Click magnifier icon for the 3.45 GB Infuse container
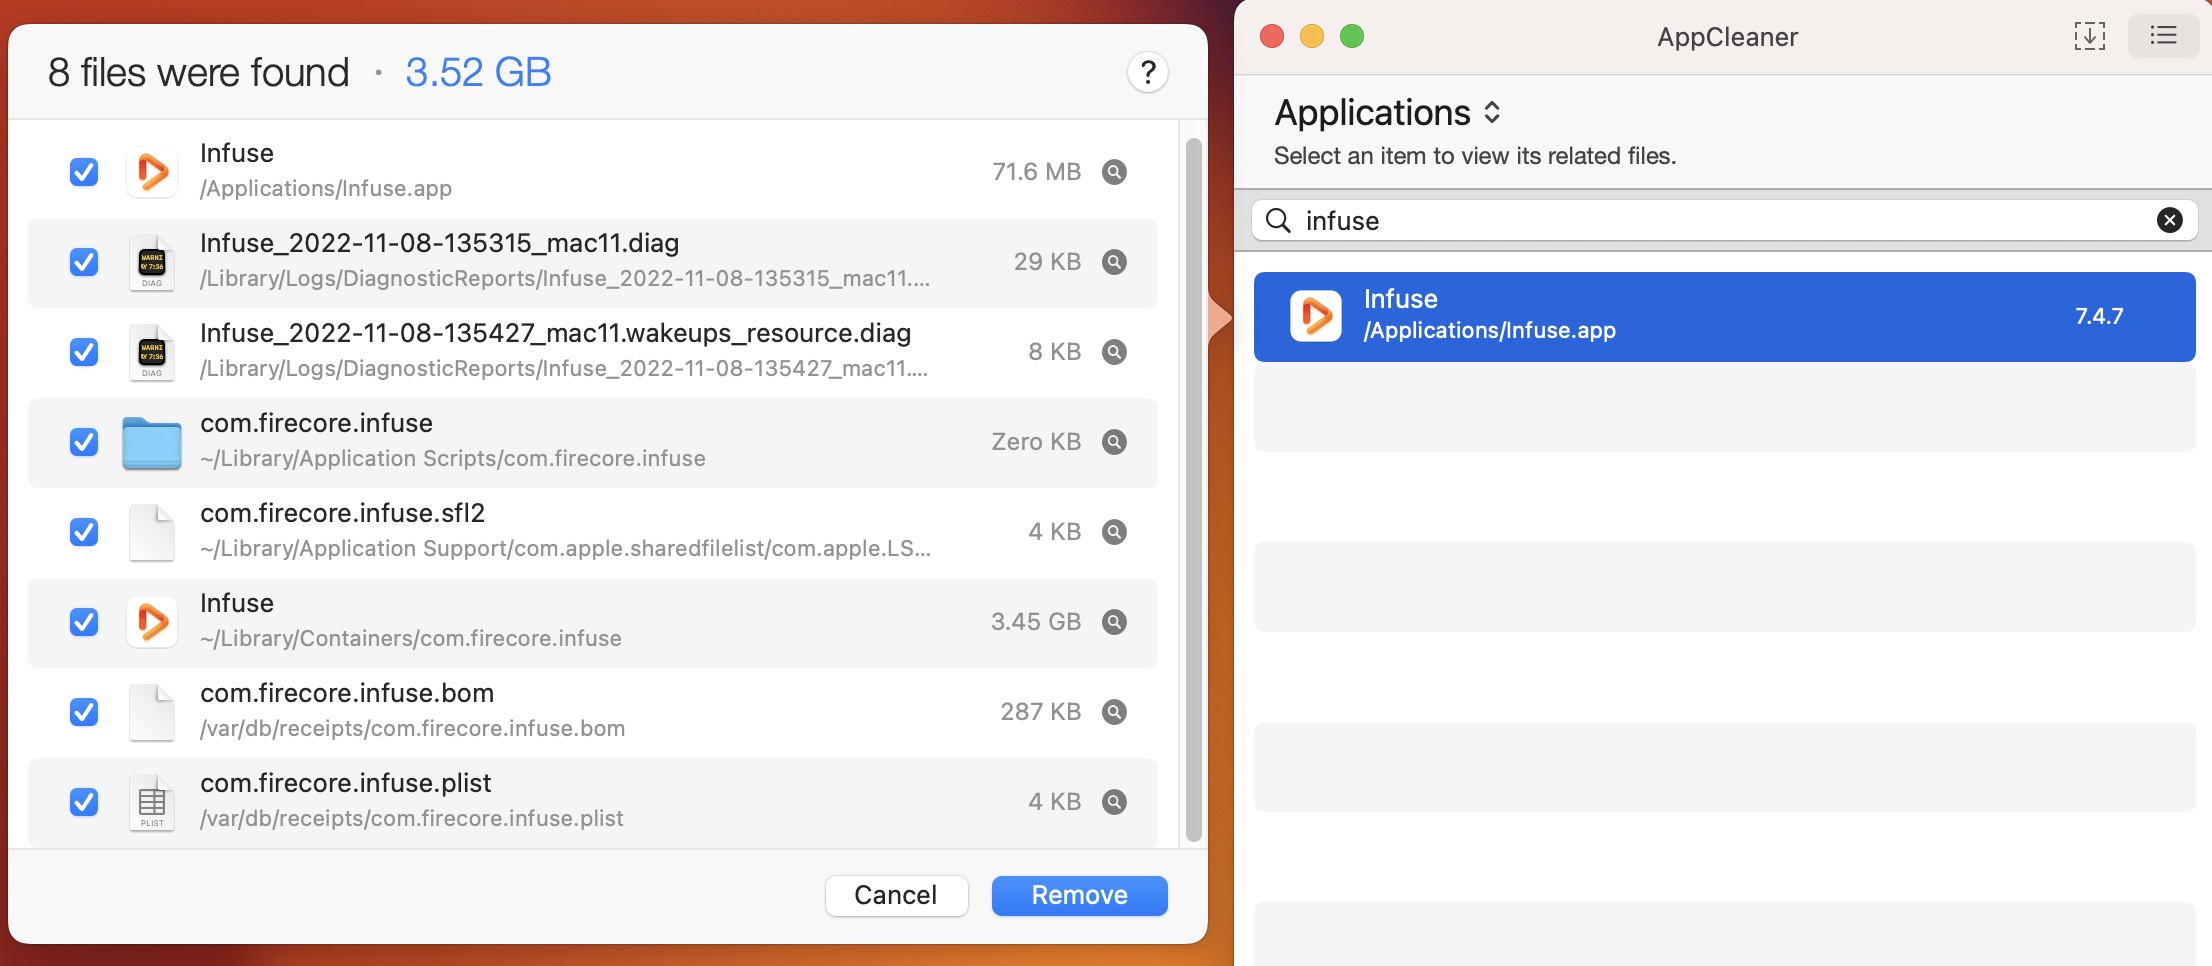 pos(1114,622)
